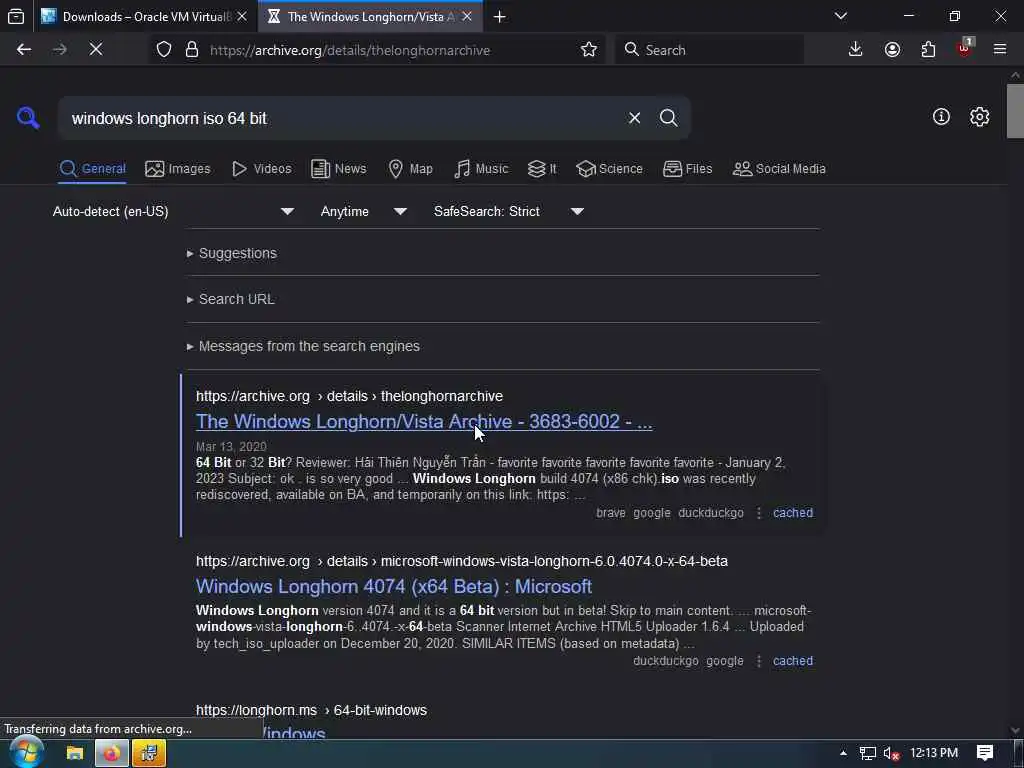This screenshot has width=1024, height=768.
Task: Select the Map search category
Action: tap(411, 168)
